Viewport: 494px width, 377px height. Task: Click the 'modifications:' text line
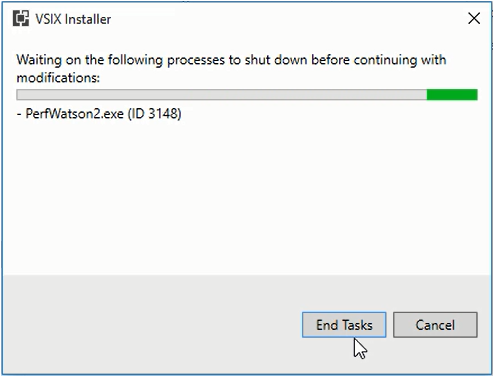coord(58,78)
